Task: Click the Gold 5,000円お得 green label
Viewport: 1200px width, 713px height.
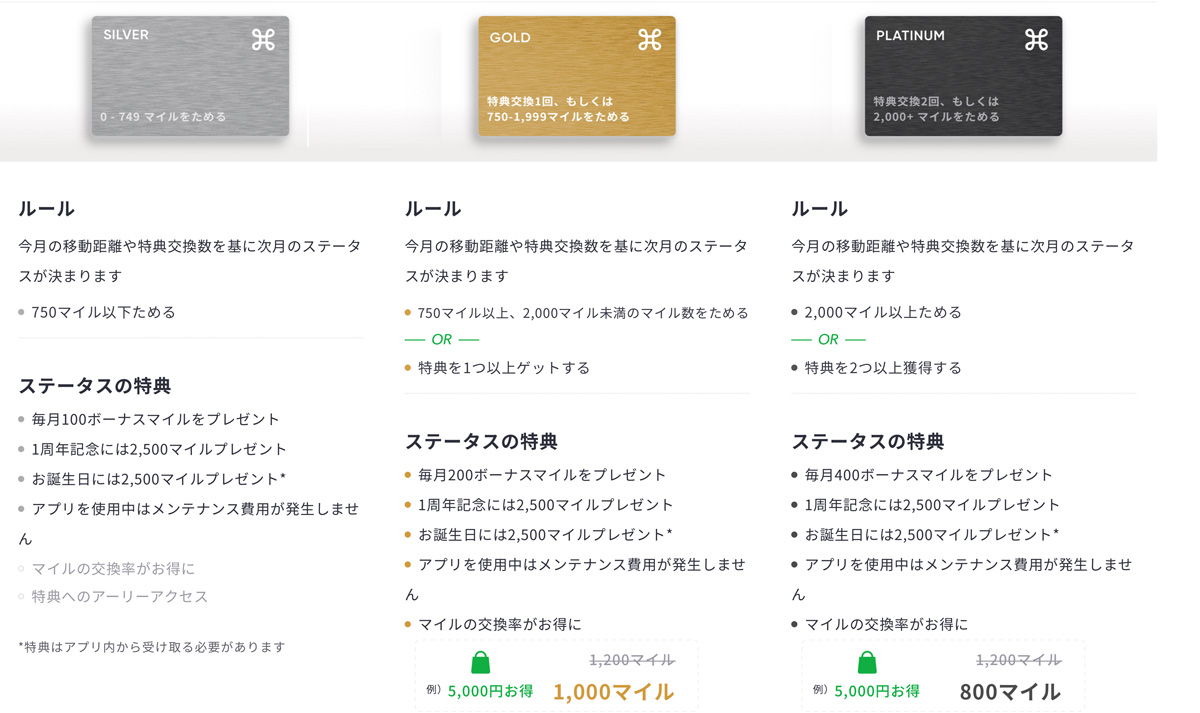Action: tap(490, 691)
